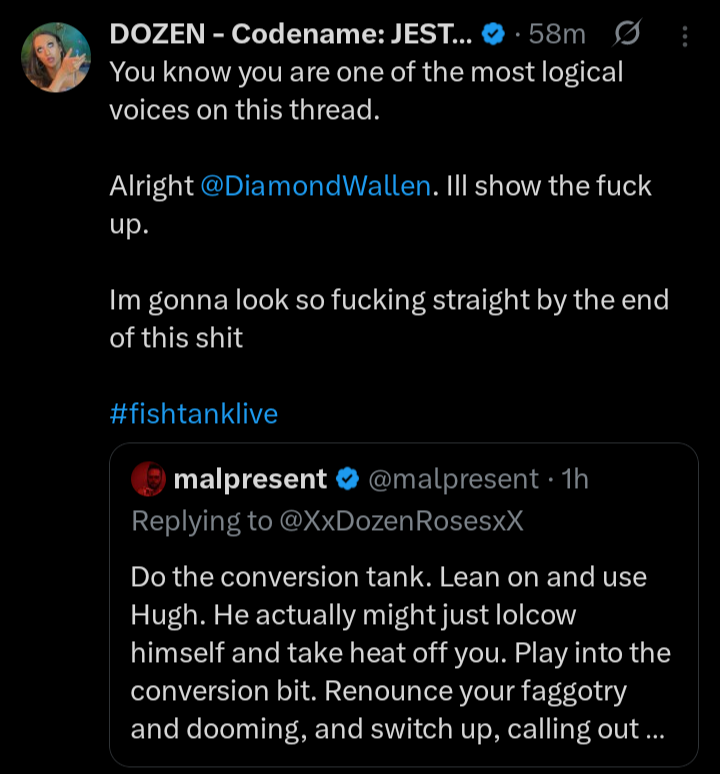Click the 'Alright' line of the post

(x=380, y=205)
